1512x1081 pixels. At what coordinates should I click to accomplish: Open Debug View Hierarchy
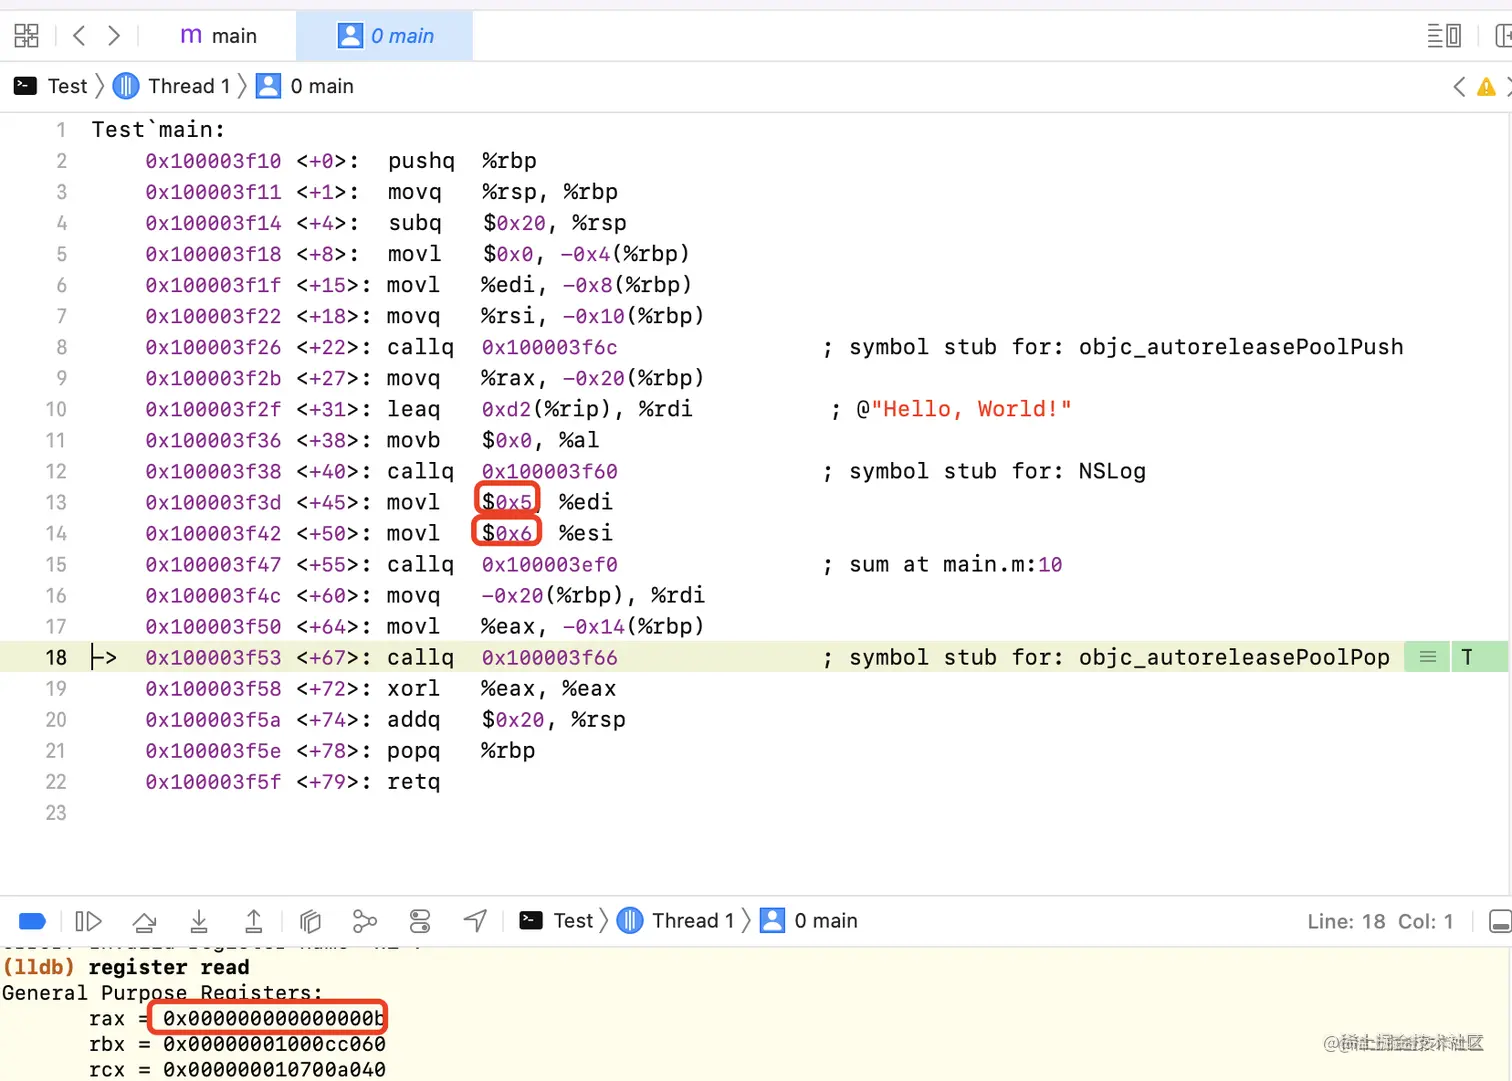pos(310,921)
